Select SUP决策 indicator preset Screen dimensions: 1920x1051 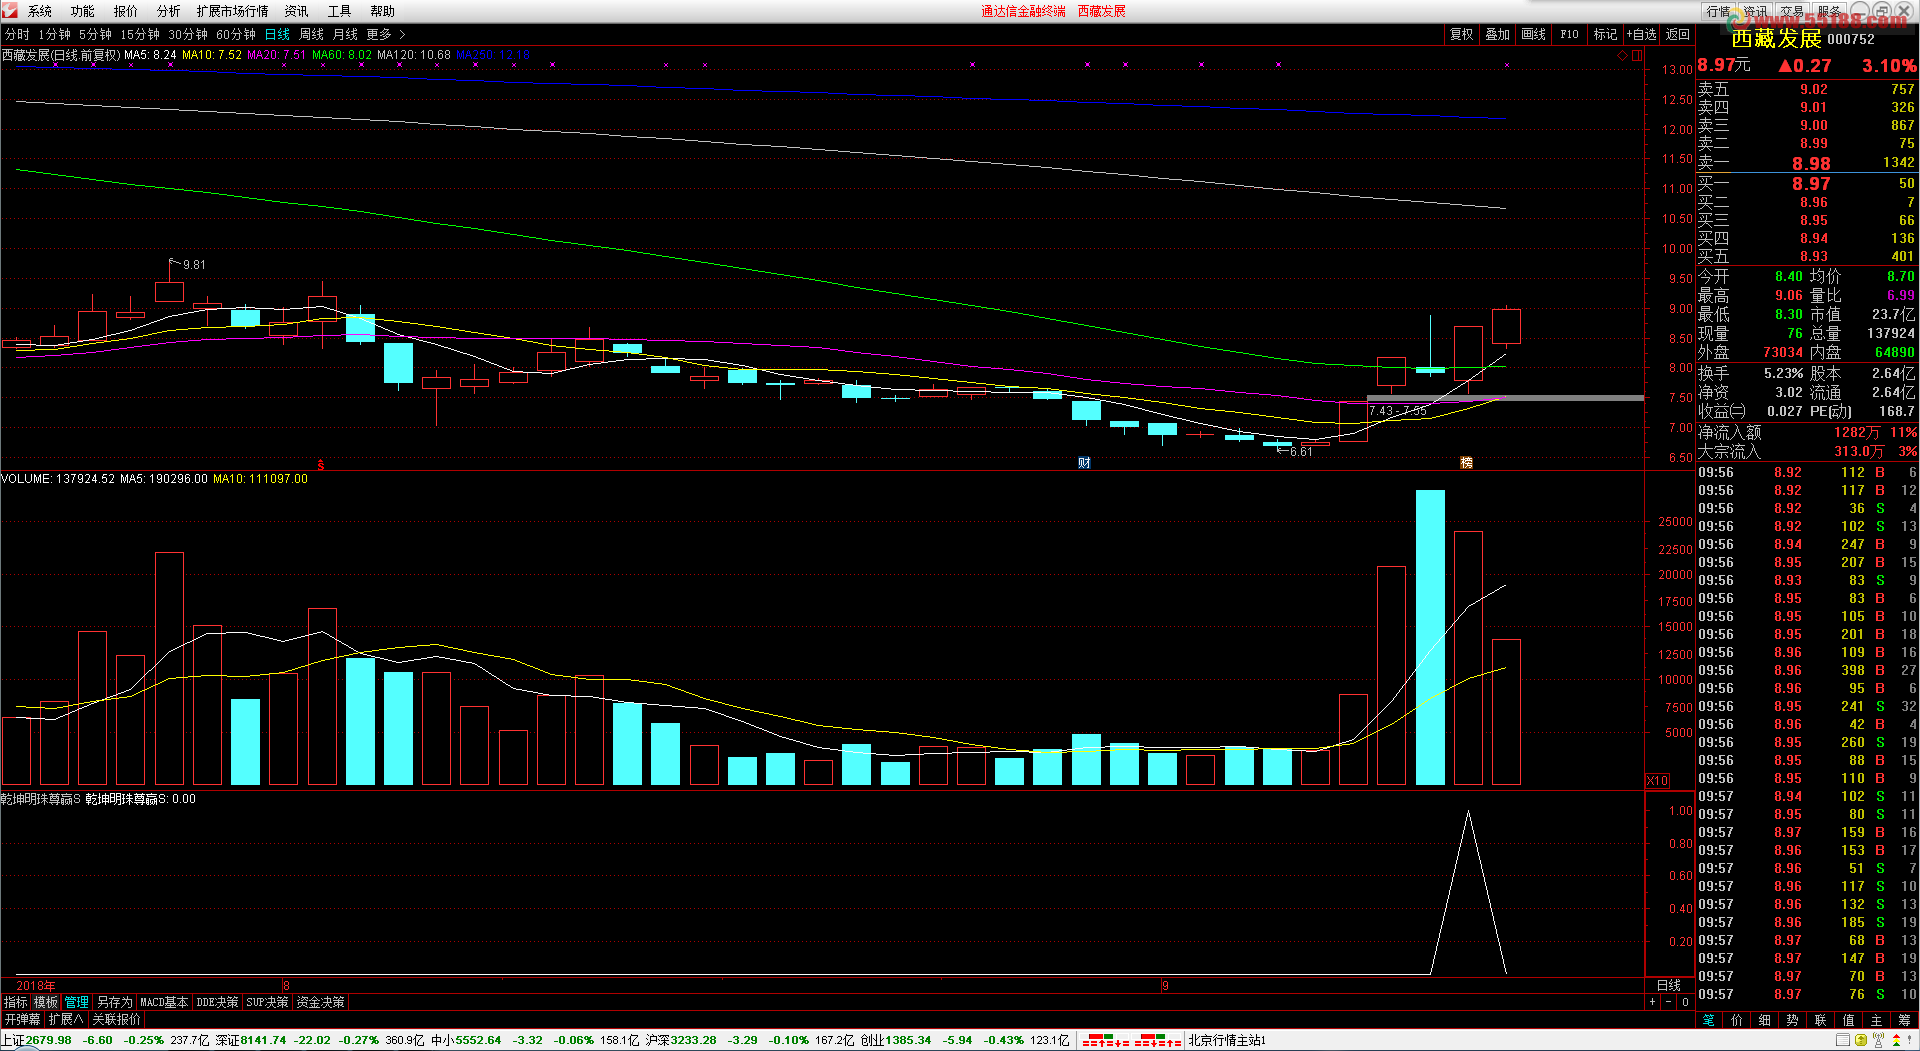[267, 1001]
